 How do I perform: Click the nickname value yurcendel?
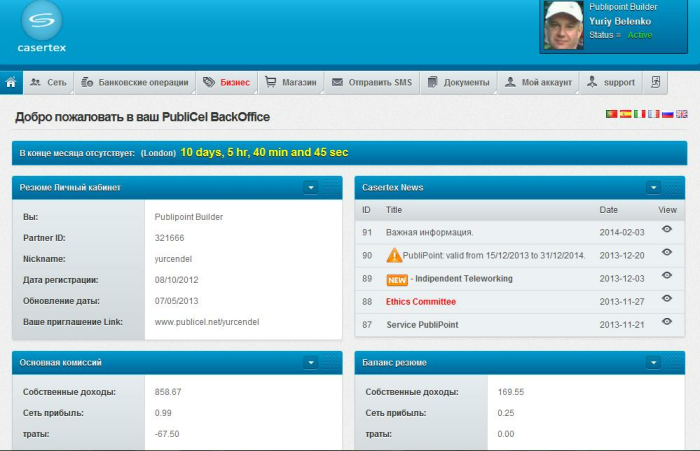pyautogui.click(x=173, y=259)
